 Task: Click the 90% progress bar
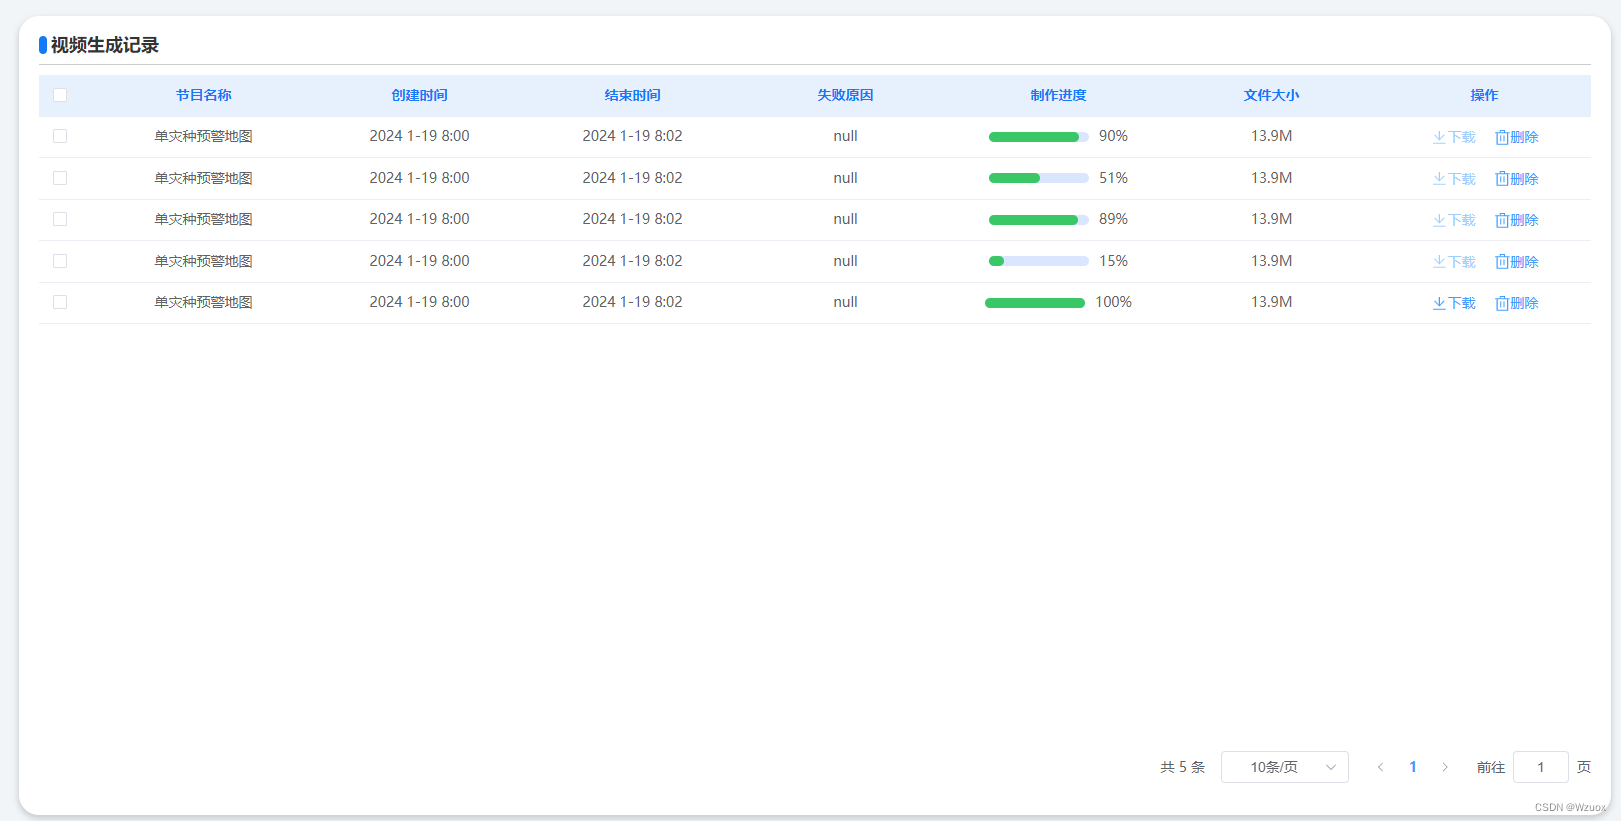point(1039,137)
